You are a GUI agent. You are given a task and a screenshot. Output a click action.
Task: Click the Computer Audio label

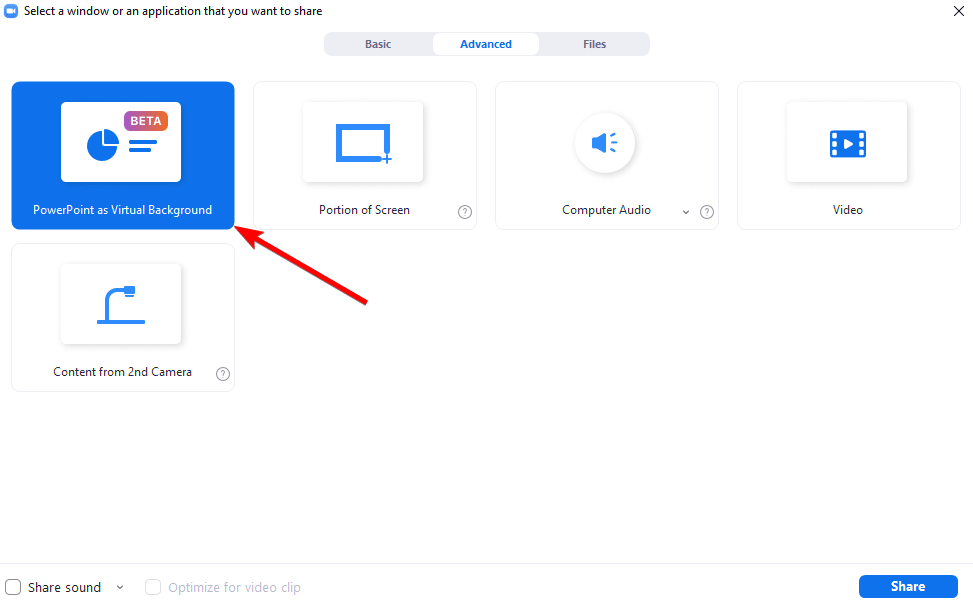click(606, 210)
